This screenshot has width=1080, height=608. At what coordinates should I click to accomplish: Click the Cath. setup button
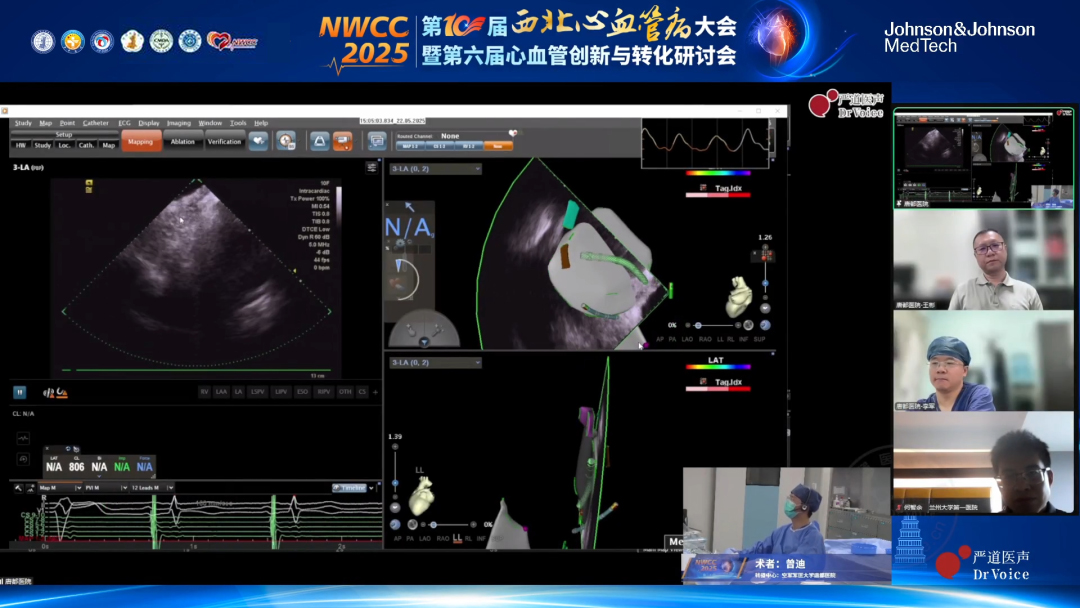click(x=86, y=145)
